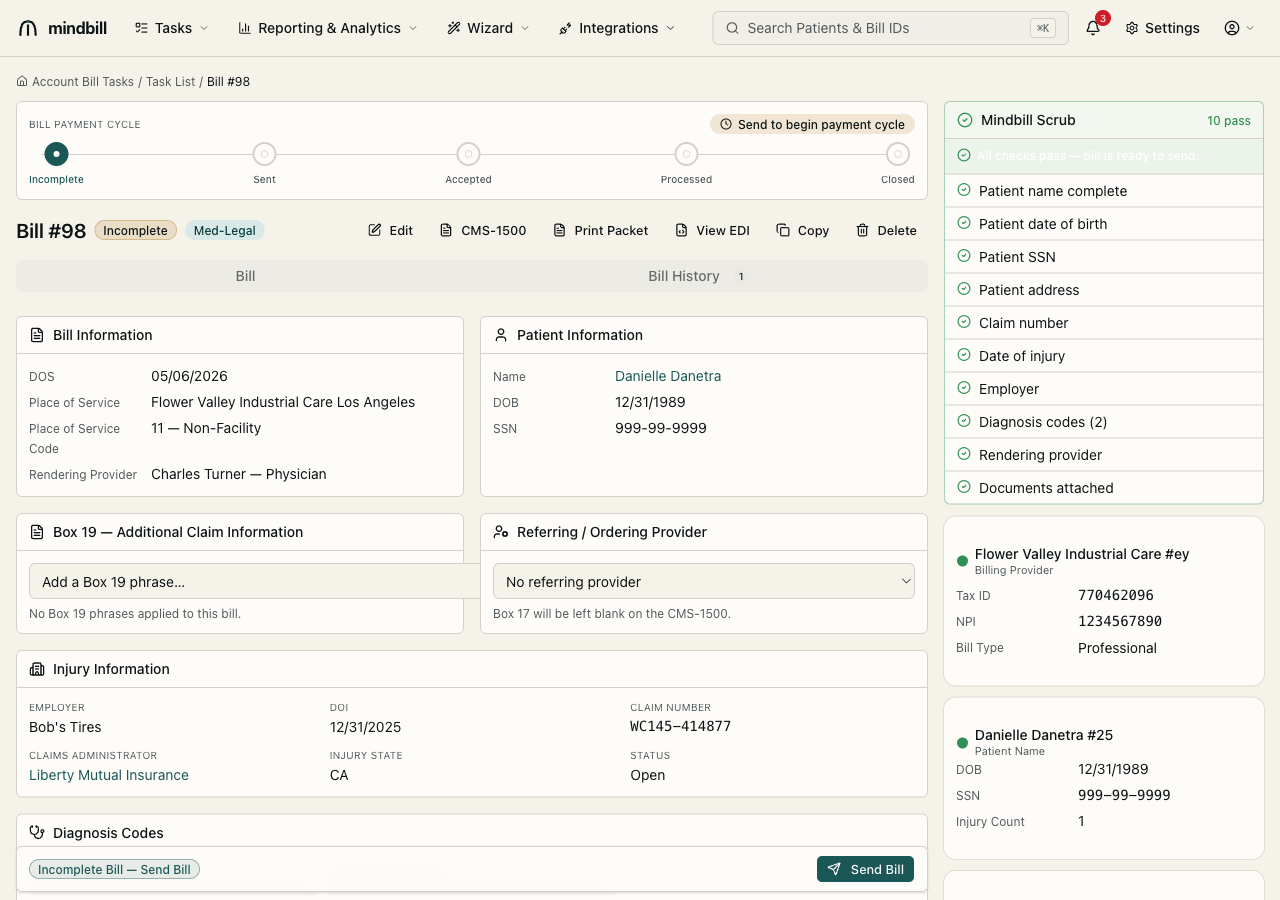The height and width of the screenshot is (900, 1280).
Task: Open Danielle Danetra patient link
Action: (668, 376)
